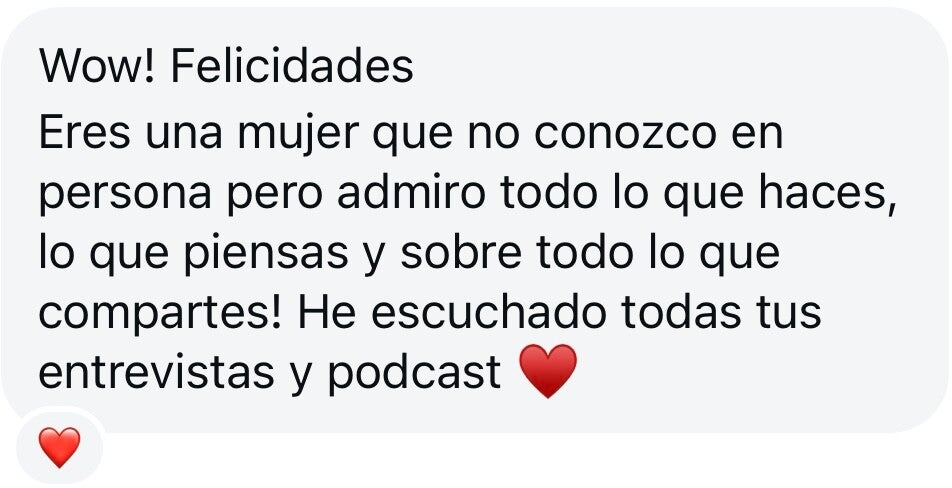This screenshot has width=952, height=488.
Task: Click the word piensas in the message
Action: [266, 254]
